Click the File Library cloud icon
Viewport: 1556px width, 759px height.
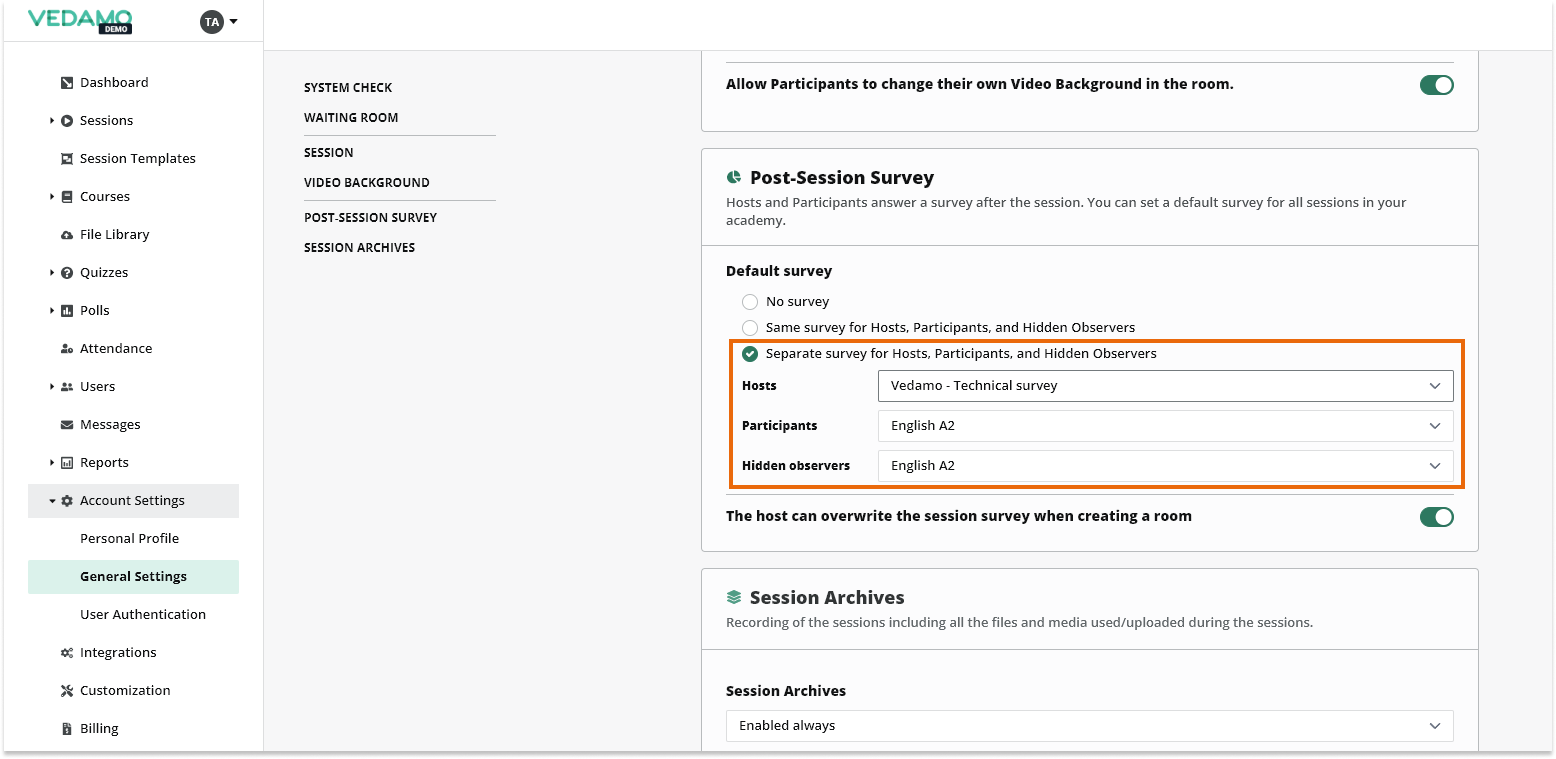67,235
